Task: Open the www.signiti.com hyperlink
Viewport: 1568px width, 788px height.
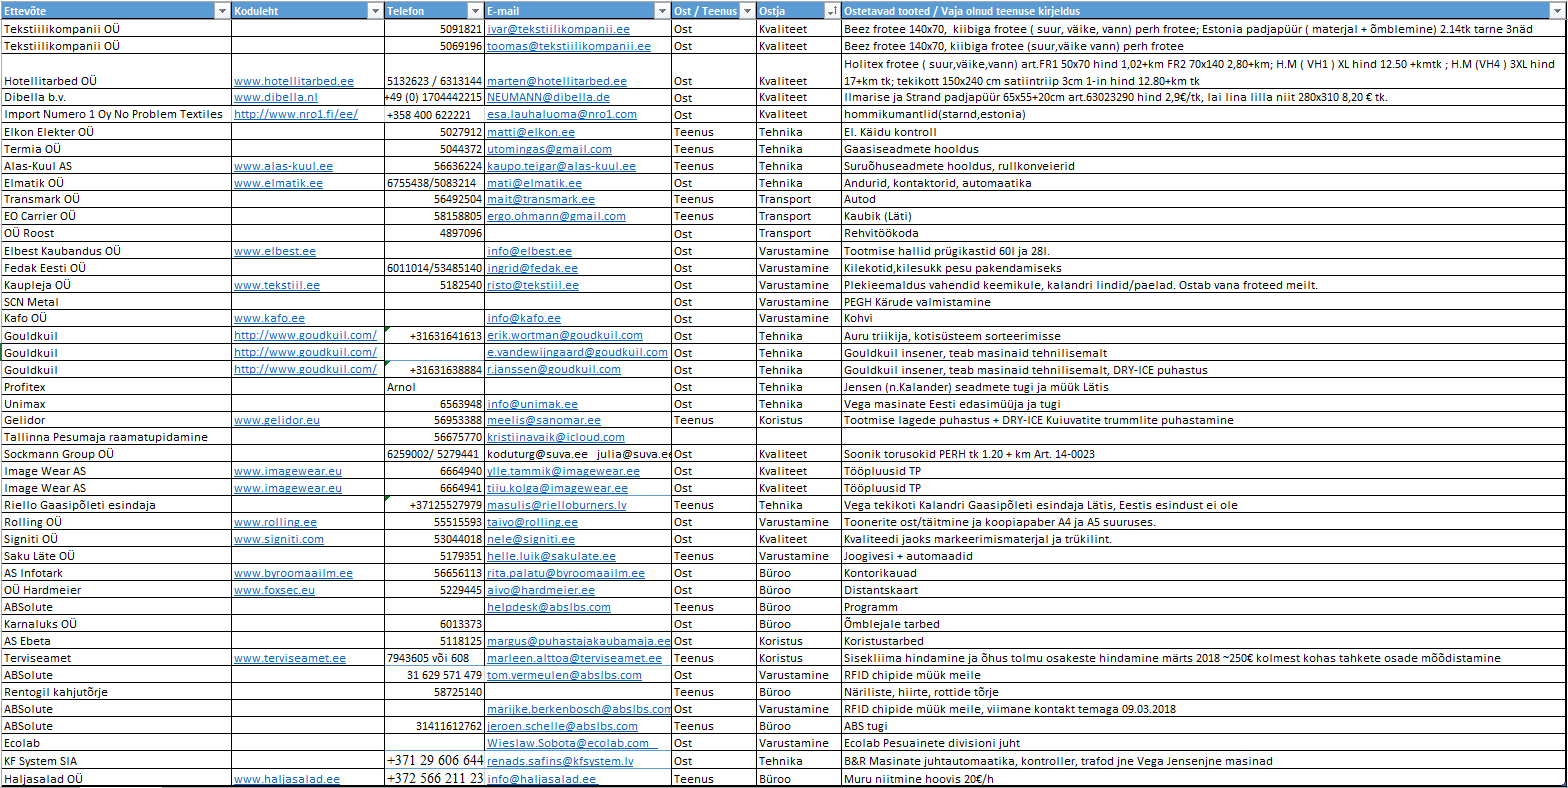Action: point(279,539)
